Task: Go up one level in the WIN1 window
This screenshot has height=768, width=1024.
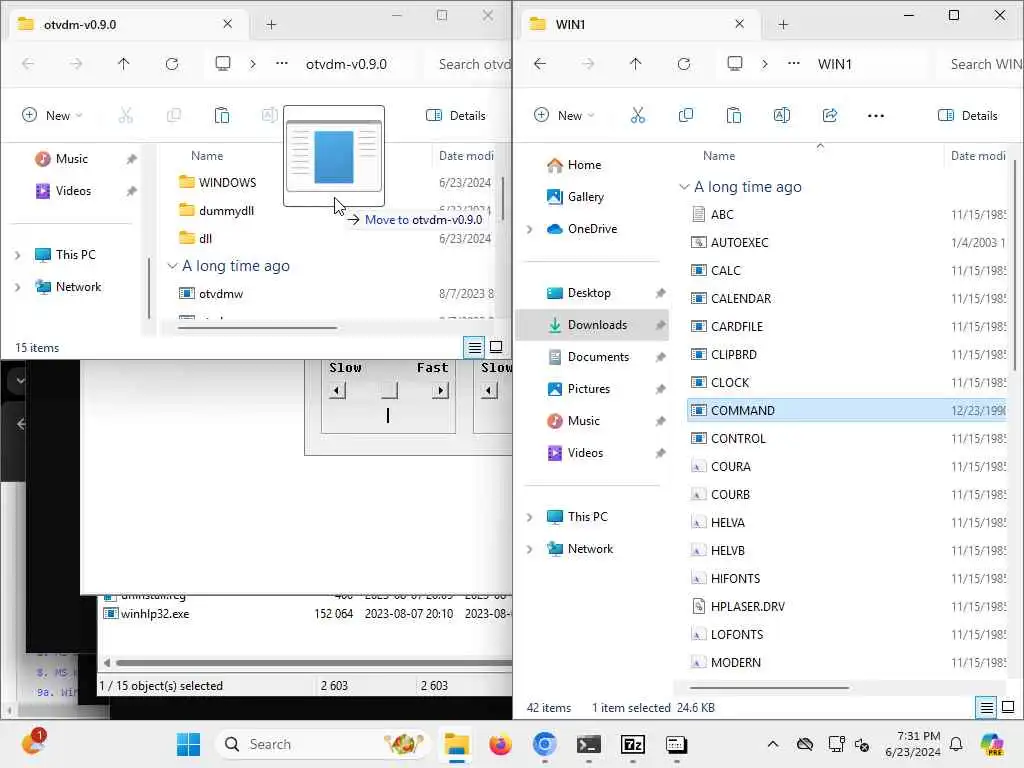Action: tap(635, 64)
